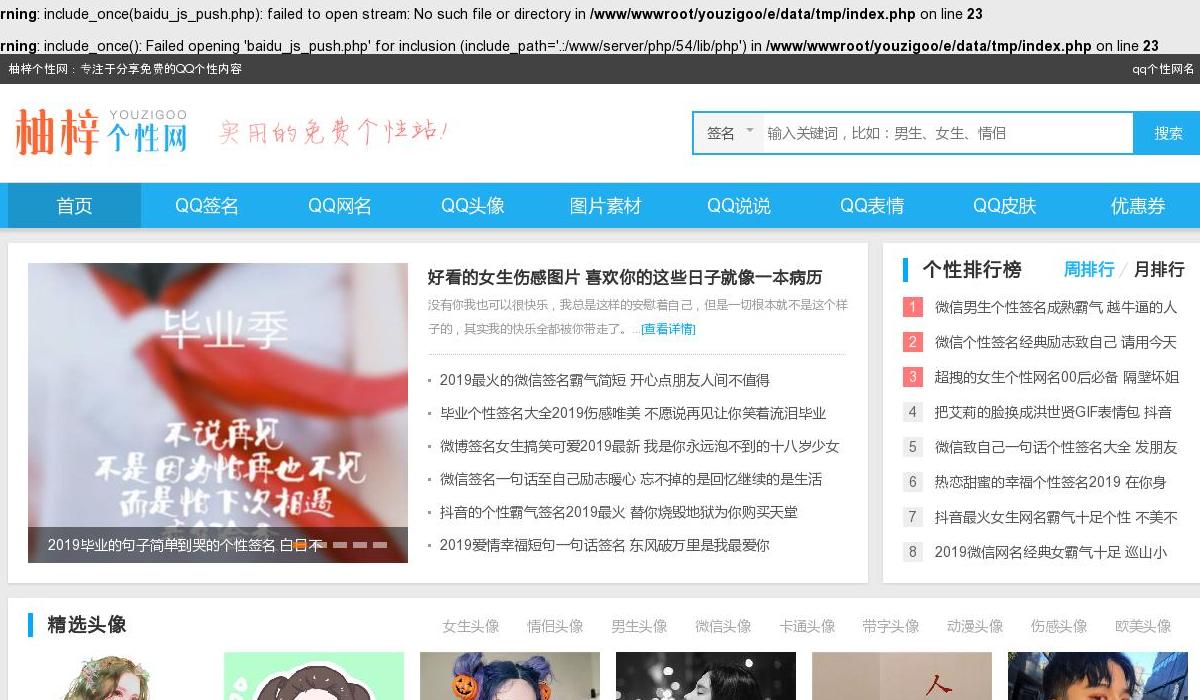Select the 情侣头像 category
The height and width of the screenshot is (700, 1200).
[x=555, y=626]
